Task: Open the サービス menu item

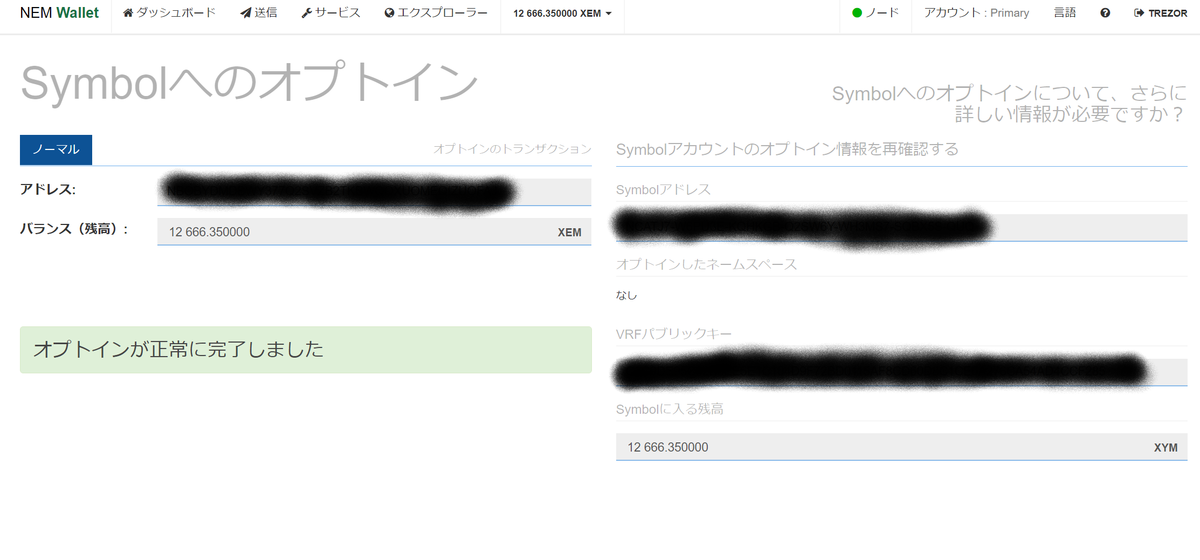Action: point(330,13)
